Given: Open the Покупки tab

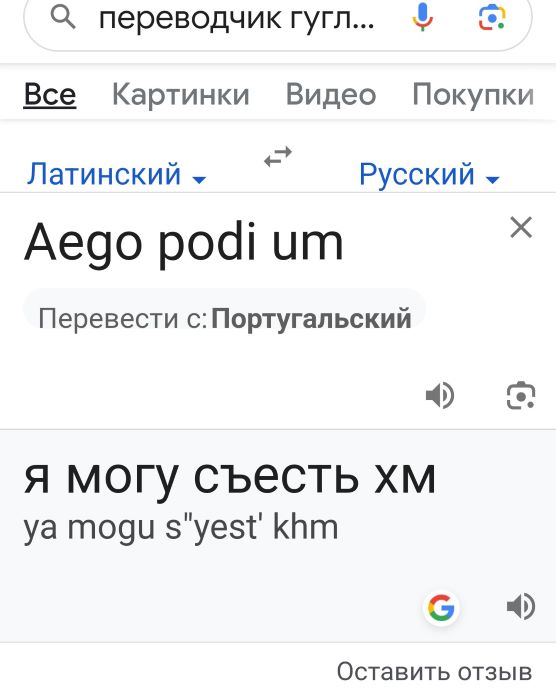Looking at the screenshot, I should (x=473, y=94).
